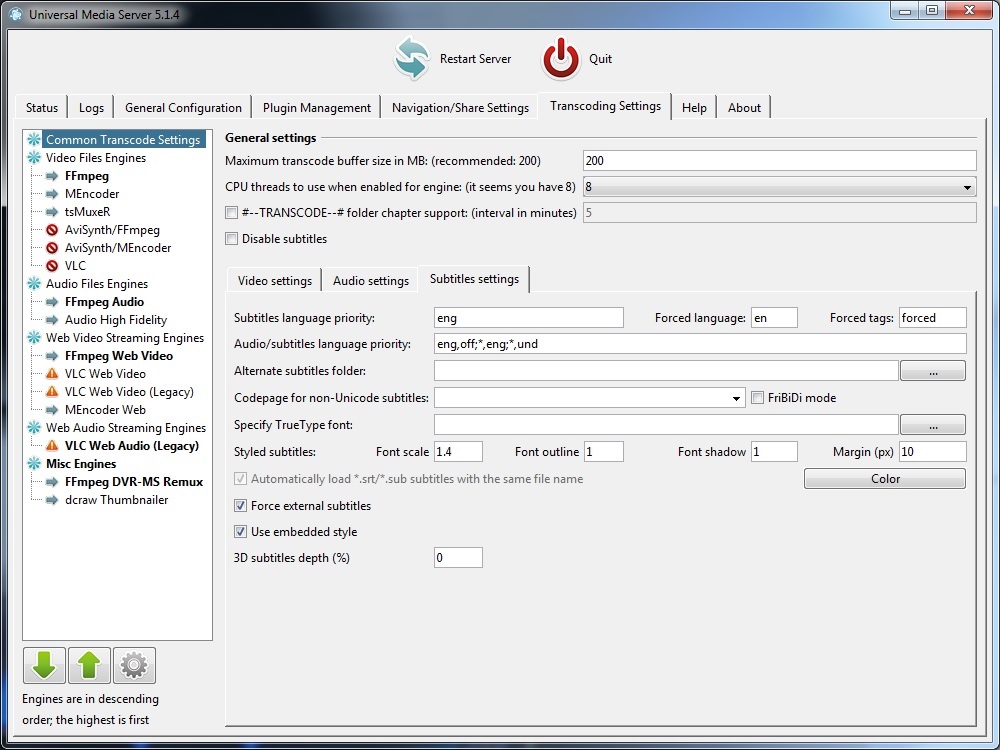Viewport: 1000px width, 750px height.
Task: Click the Font shadow field
Action: (774, 452)
